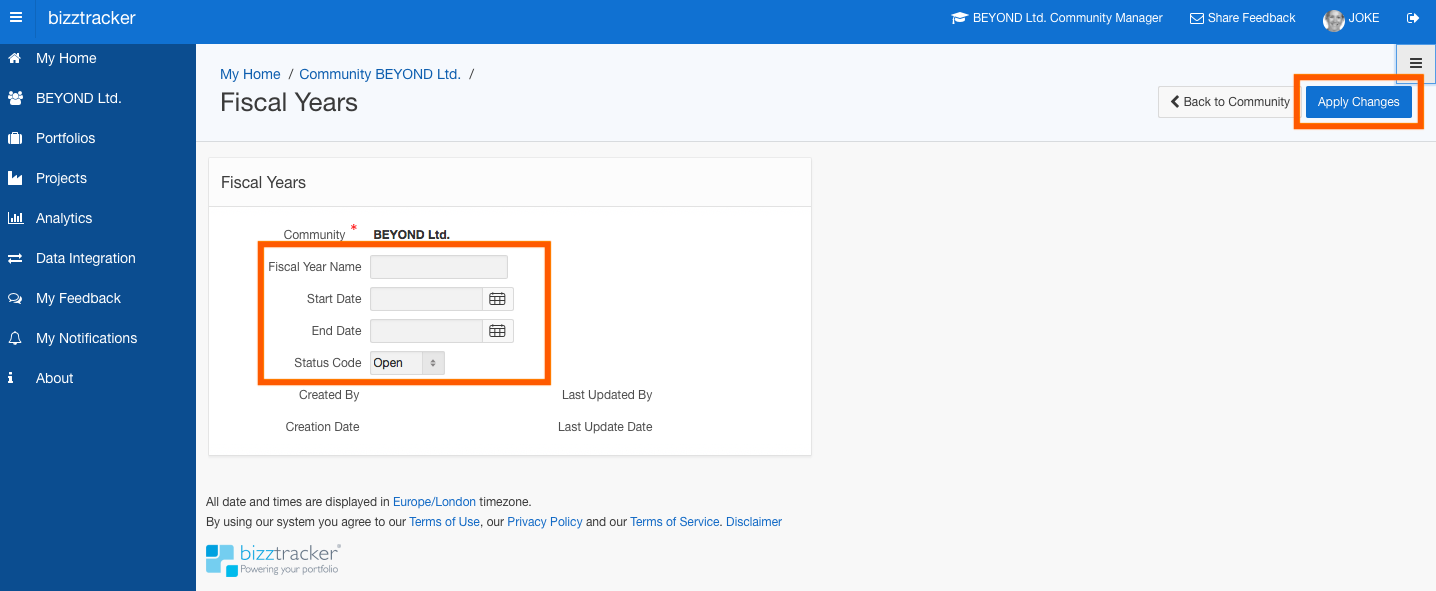Click the Last Update Date label
1436x591 pixels.
605,427
